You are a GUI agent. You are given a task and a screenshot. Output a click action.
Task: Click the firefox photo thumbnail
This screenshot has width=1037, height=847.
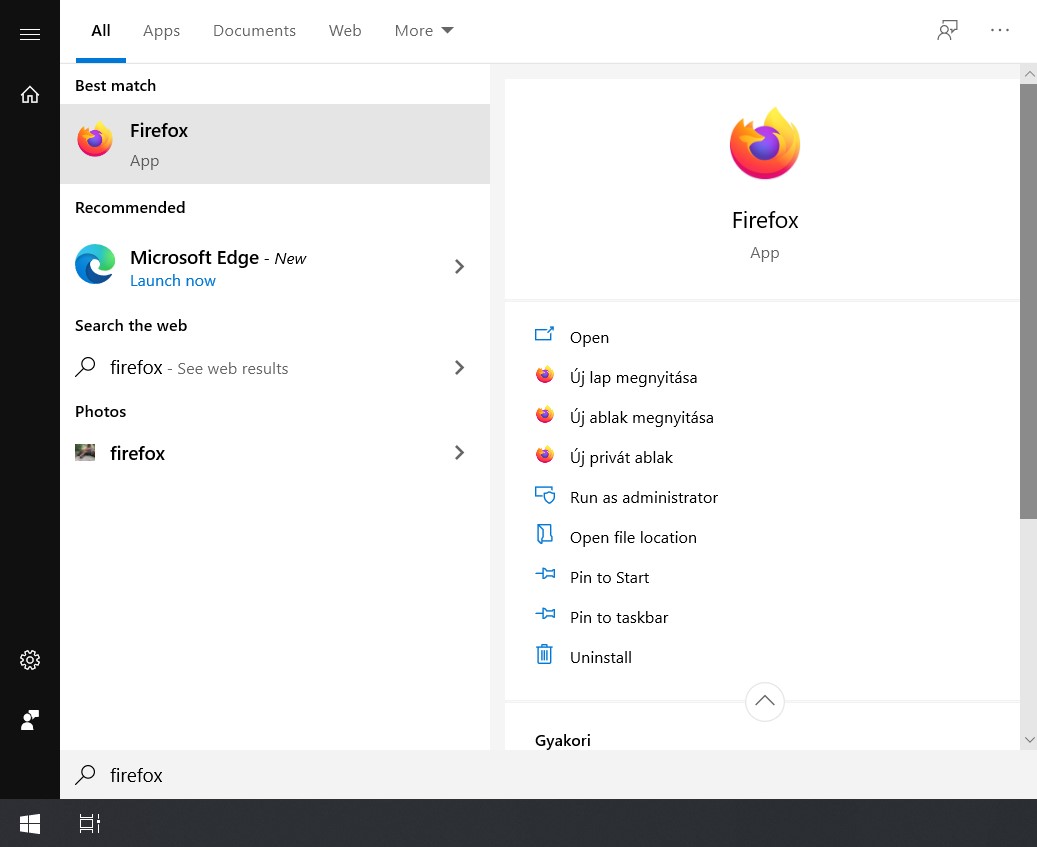click(85, 452)
